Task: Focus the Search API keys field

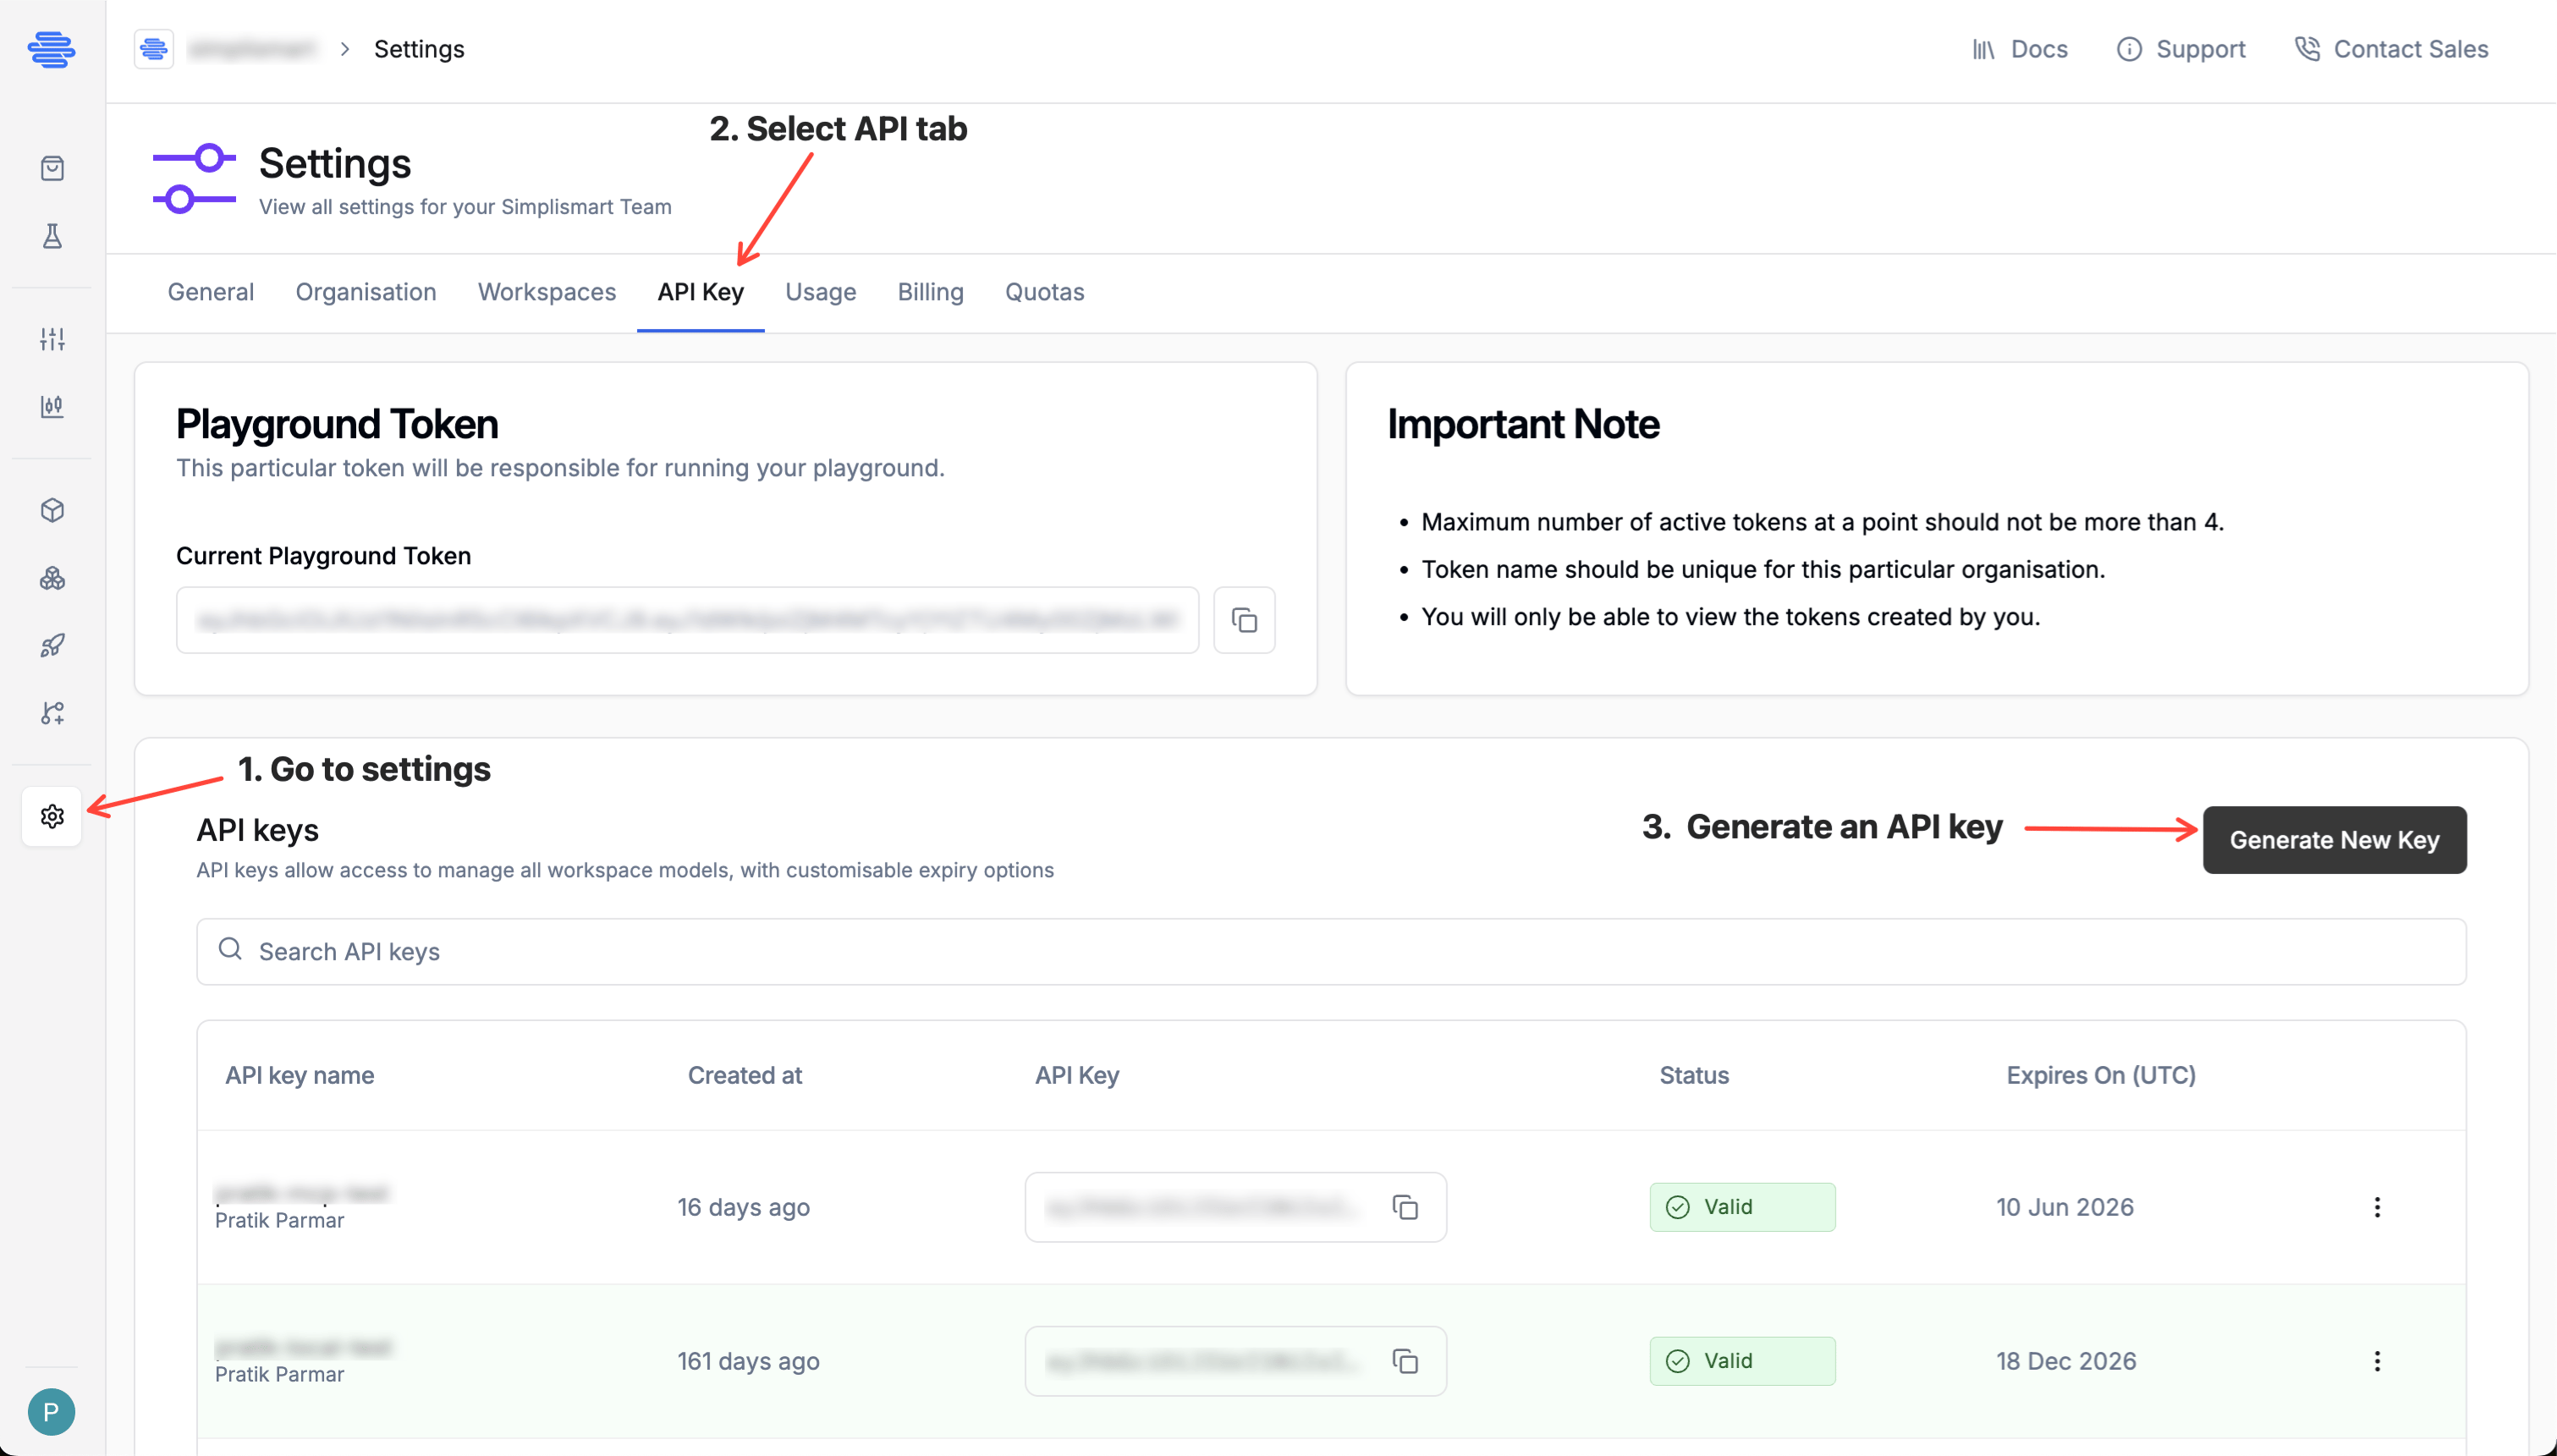Action: point(1331,952)
